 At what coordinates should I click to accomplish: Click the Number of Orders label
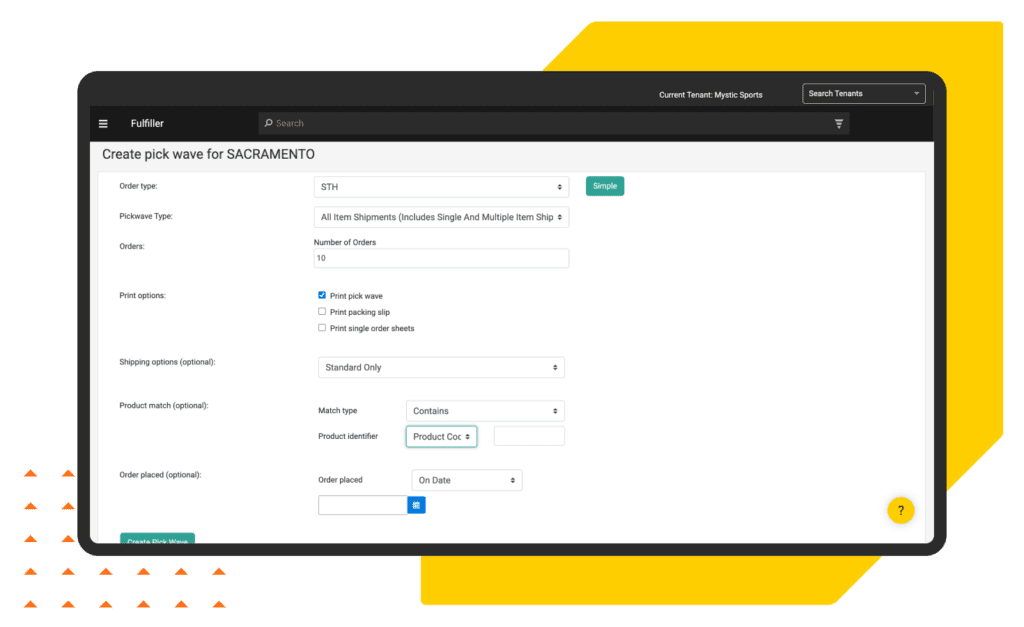coord(345,242)
